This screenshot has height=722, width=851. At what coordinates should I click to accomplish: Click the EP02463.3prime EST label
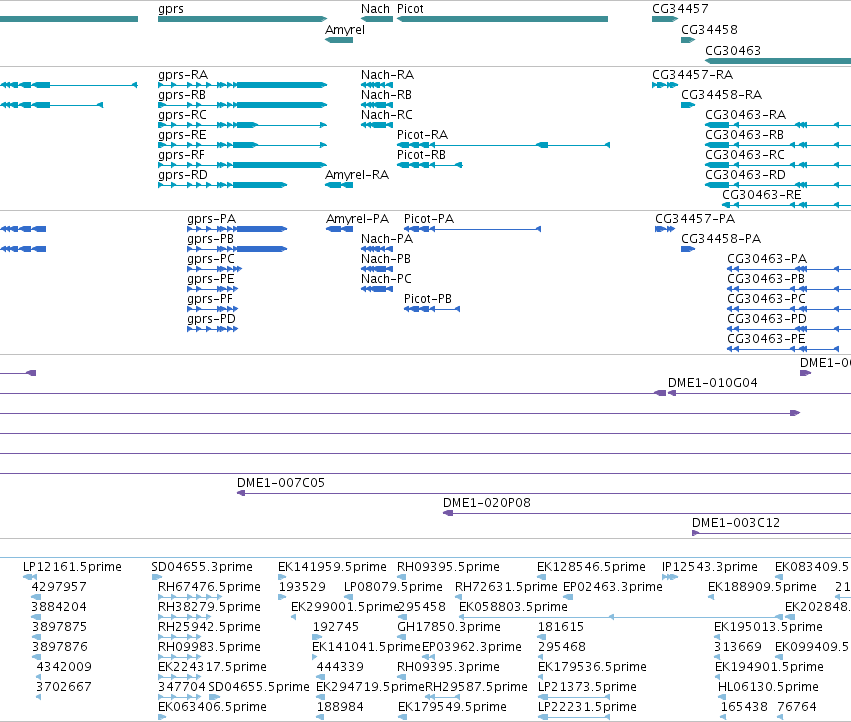[x=613, y=587]
